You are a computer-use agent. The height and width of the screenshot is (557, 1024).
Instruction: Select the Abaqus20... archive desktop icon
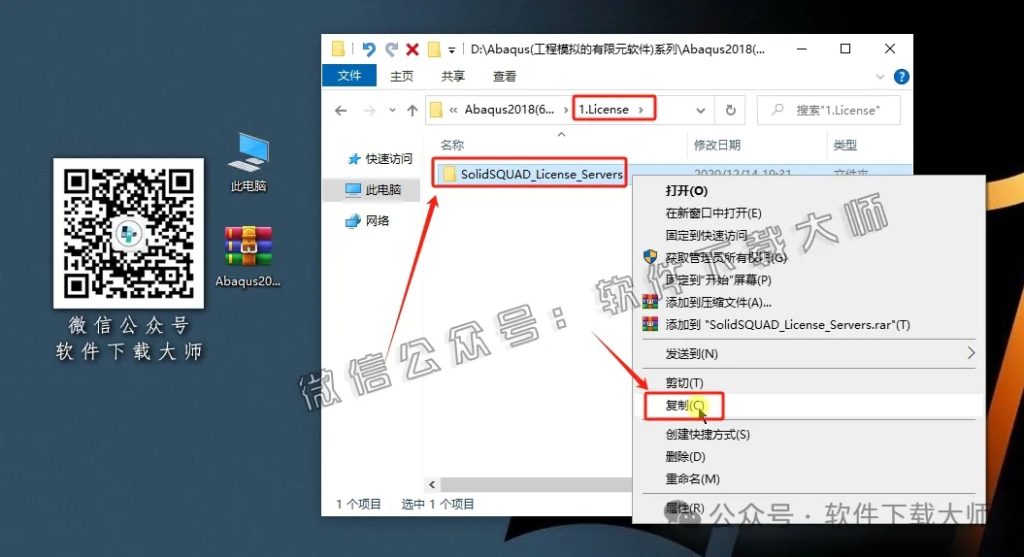pos(248,256)
